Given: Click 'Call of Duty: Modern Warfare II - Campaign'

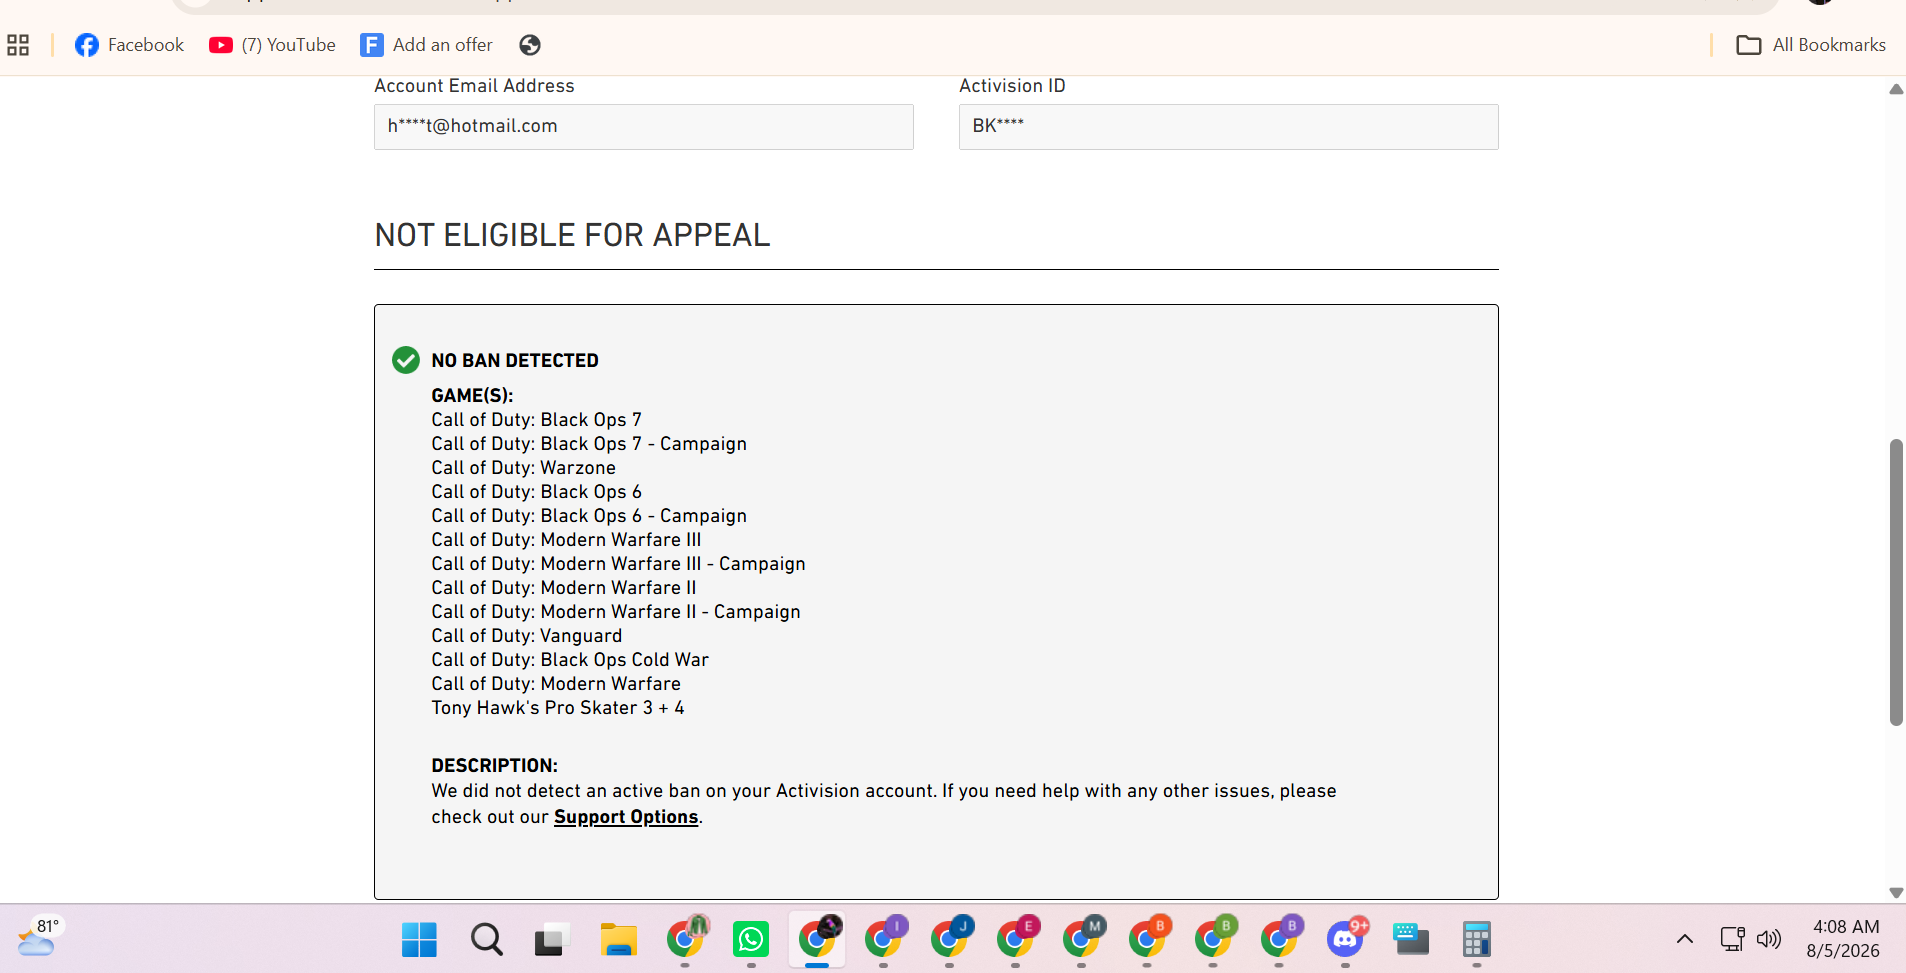Looking at the screenshot, I should (616, 612).
